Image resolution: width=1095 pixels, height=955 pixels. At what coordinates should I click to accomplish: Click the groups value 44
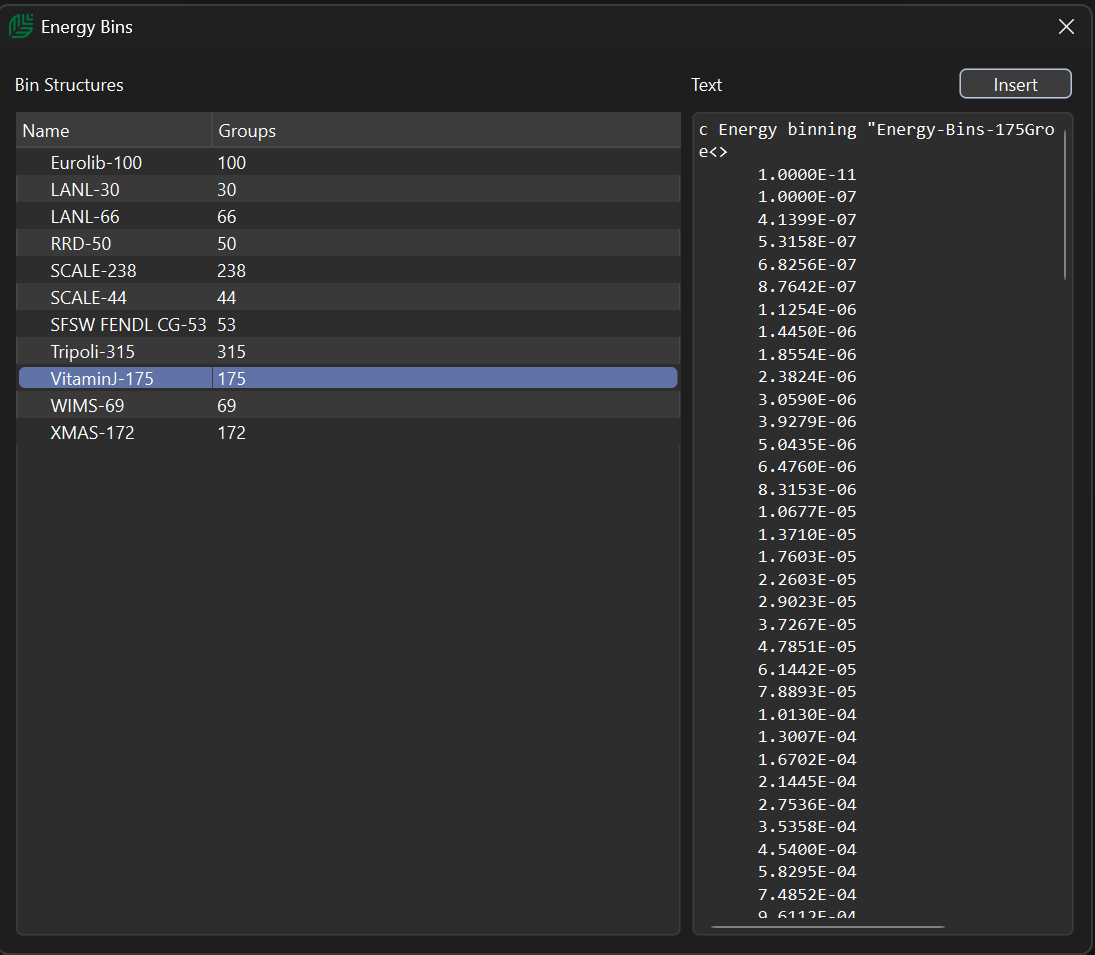[x=227, y=298]
